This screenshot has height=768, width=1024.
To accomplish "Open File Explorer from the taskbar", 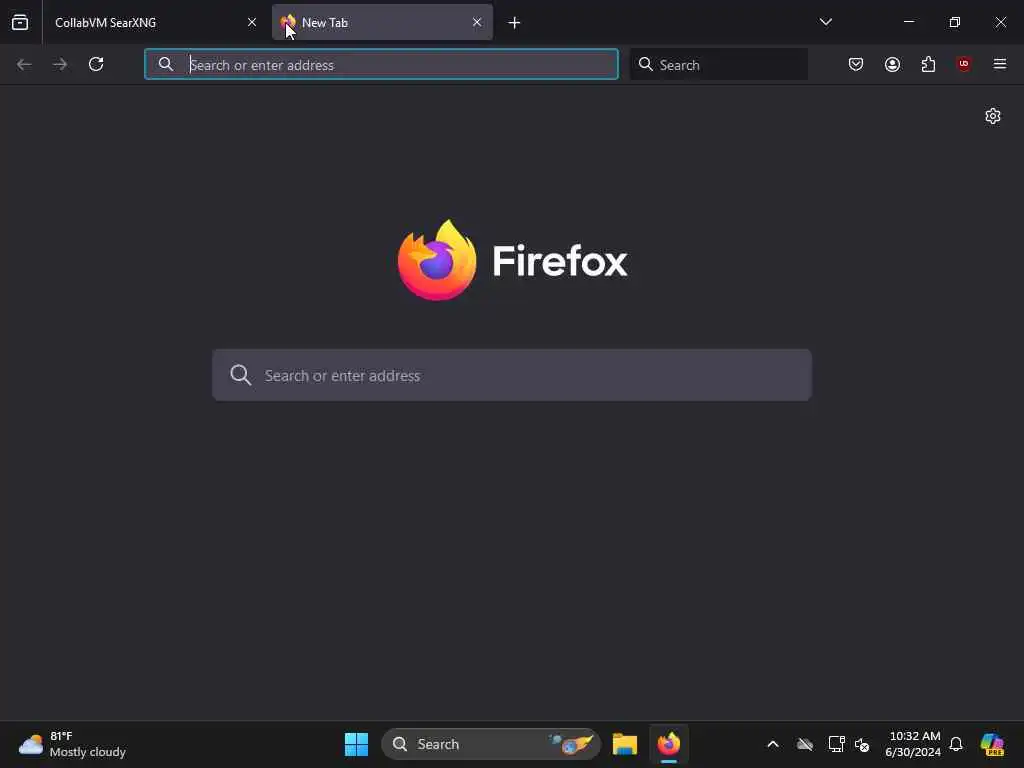I will [625, 744].
